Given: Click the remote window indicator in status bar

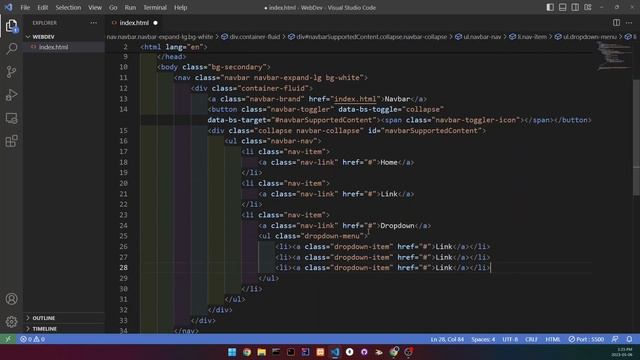Looking at the screenshot, I should [8, 339].
